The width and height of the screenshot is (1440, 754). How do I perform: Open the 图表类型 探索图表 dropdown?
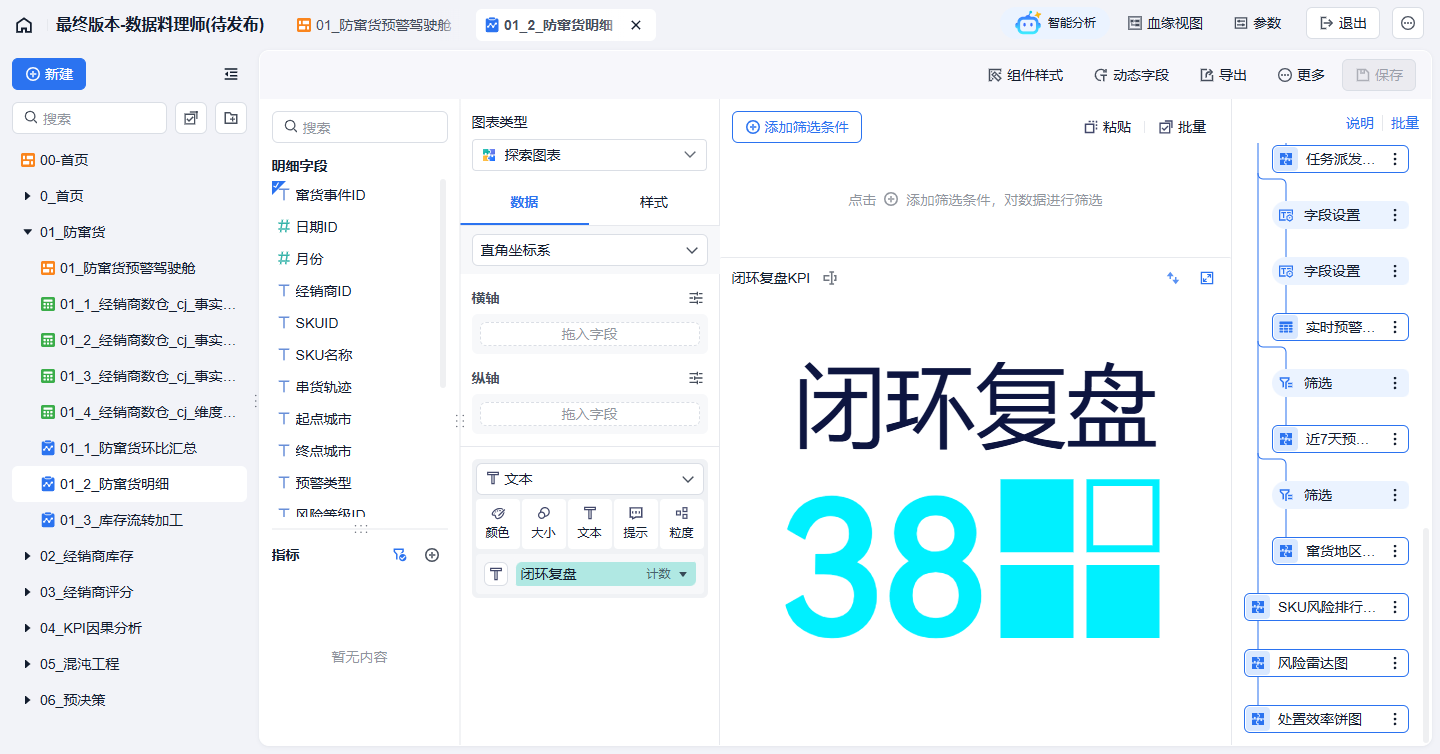[x=589, y=155]
